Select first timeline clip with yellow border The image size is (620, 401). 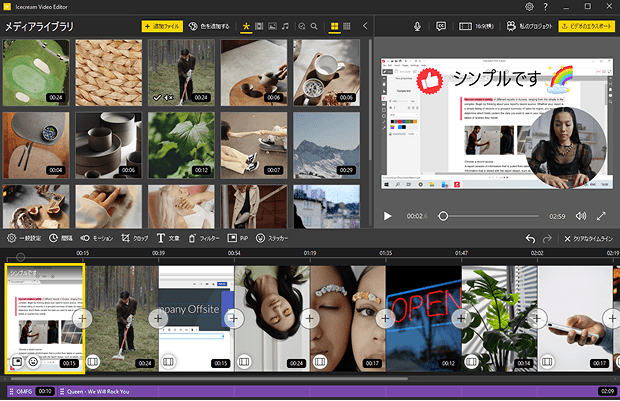pos(44,319)
